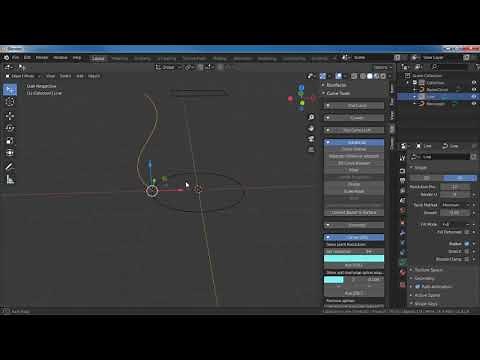This screenshot has width=480, height=360.
Task: Select the Transform tool
Action: 10,153
